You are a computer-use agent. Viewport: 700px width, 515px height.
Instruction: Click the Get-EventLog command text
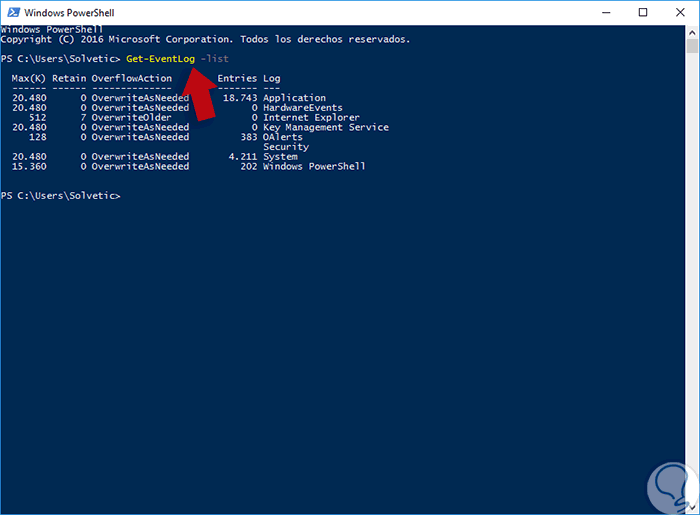[x=160, y=59]
